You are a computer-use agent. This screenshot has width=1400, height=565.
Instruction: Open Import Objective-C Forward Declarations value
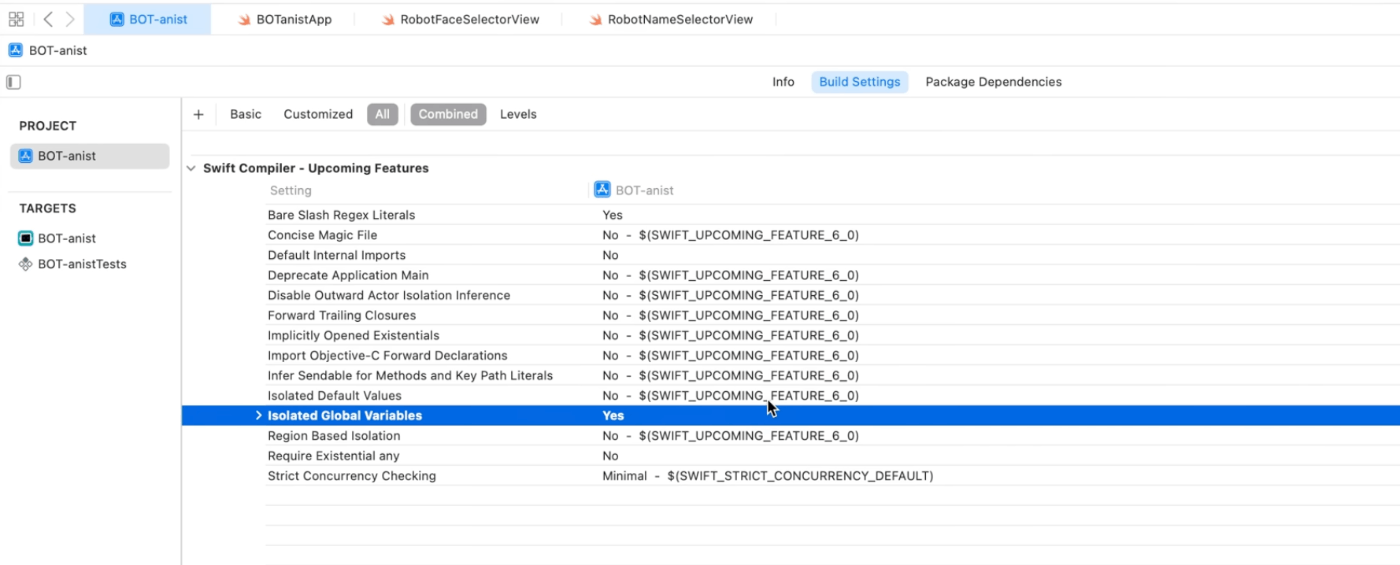tap(730, 355)
